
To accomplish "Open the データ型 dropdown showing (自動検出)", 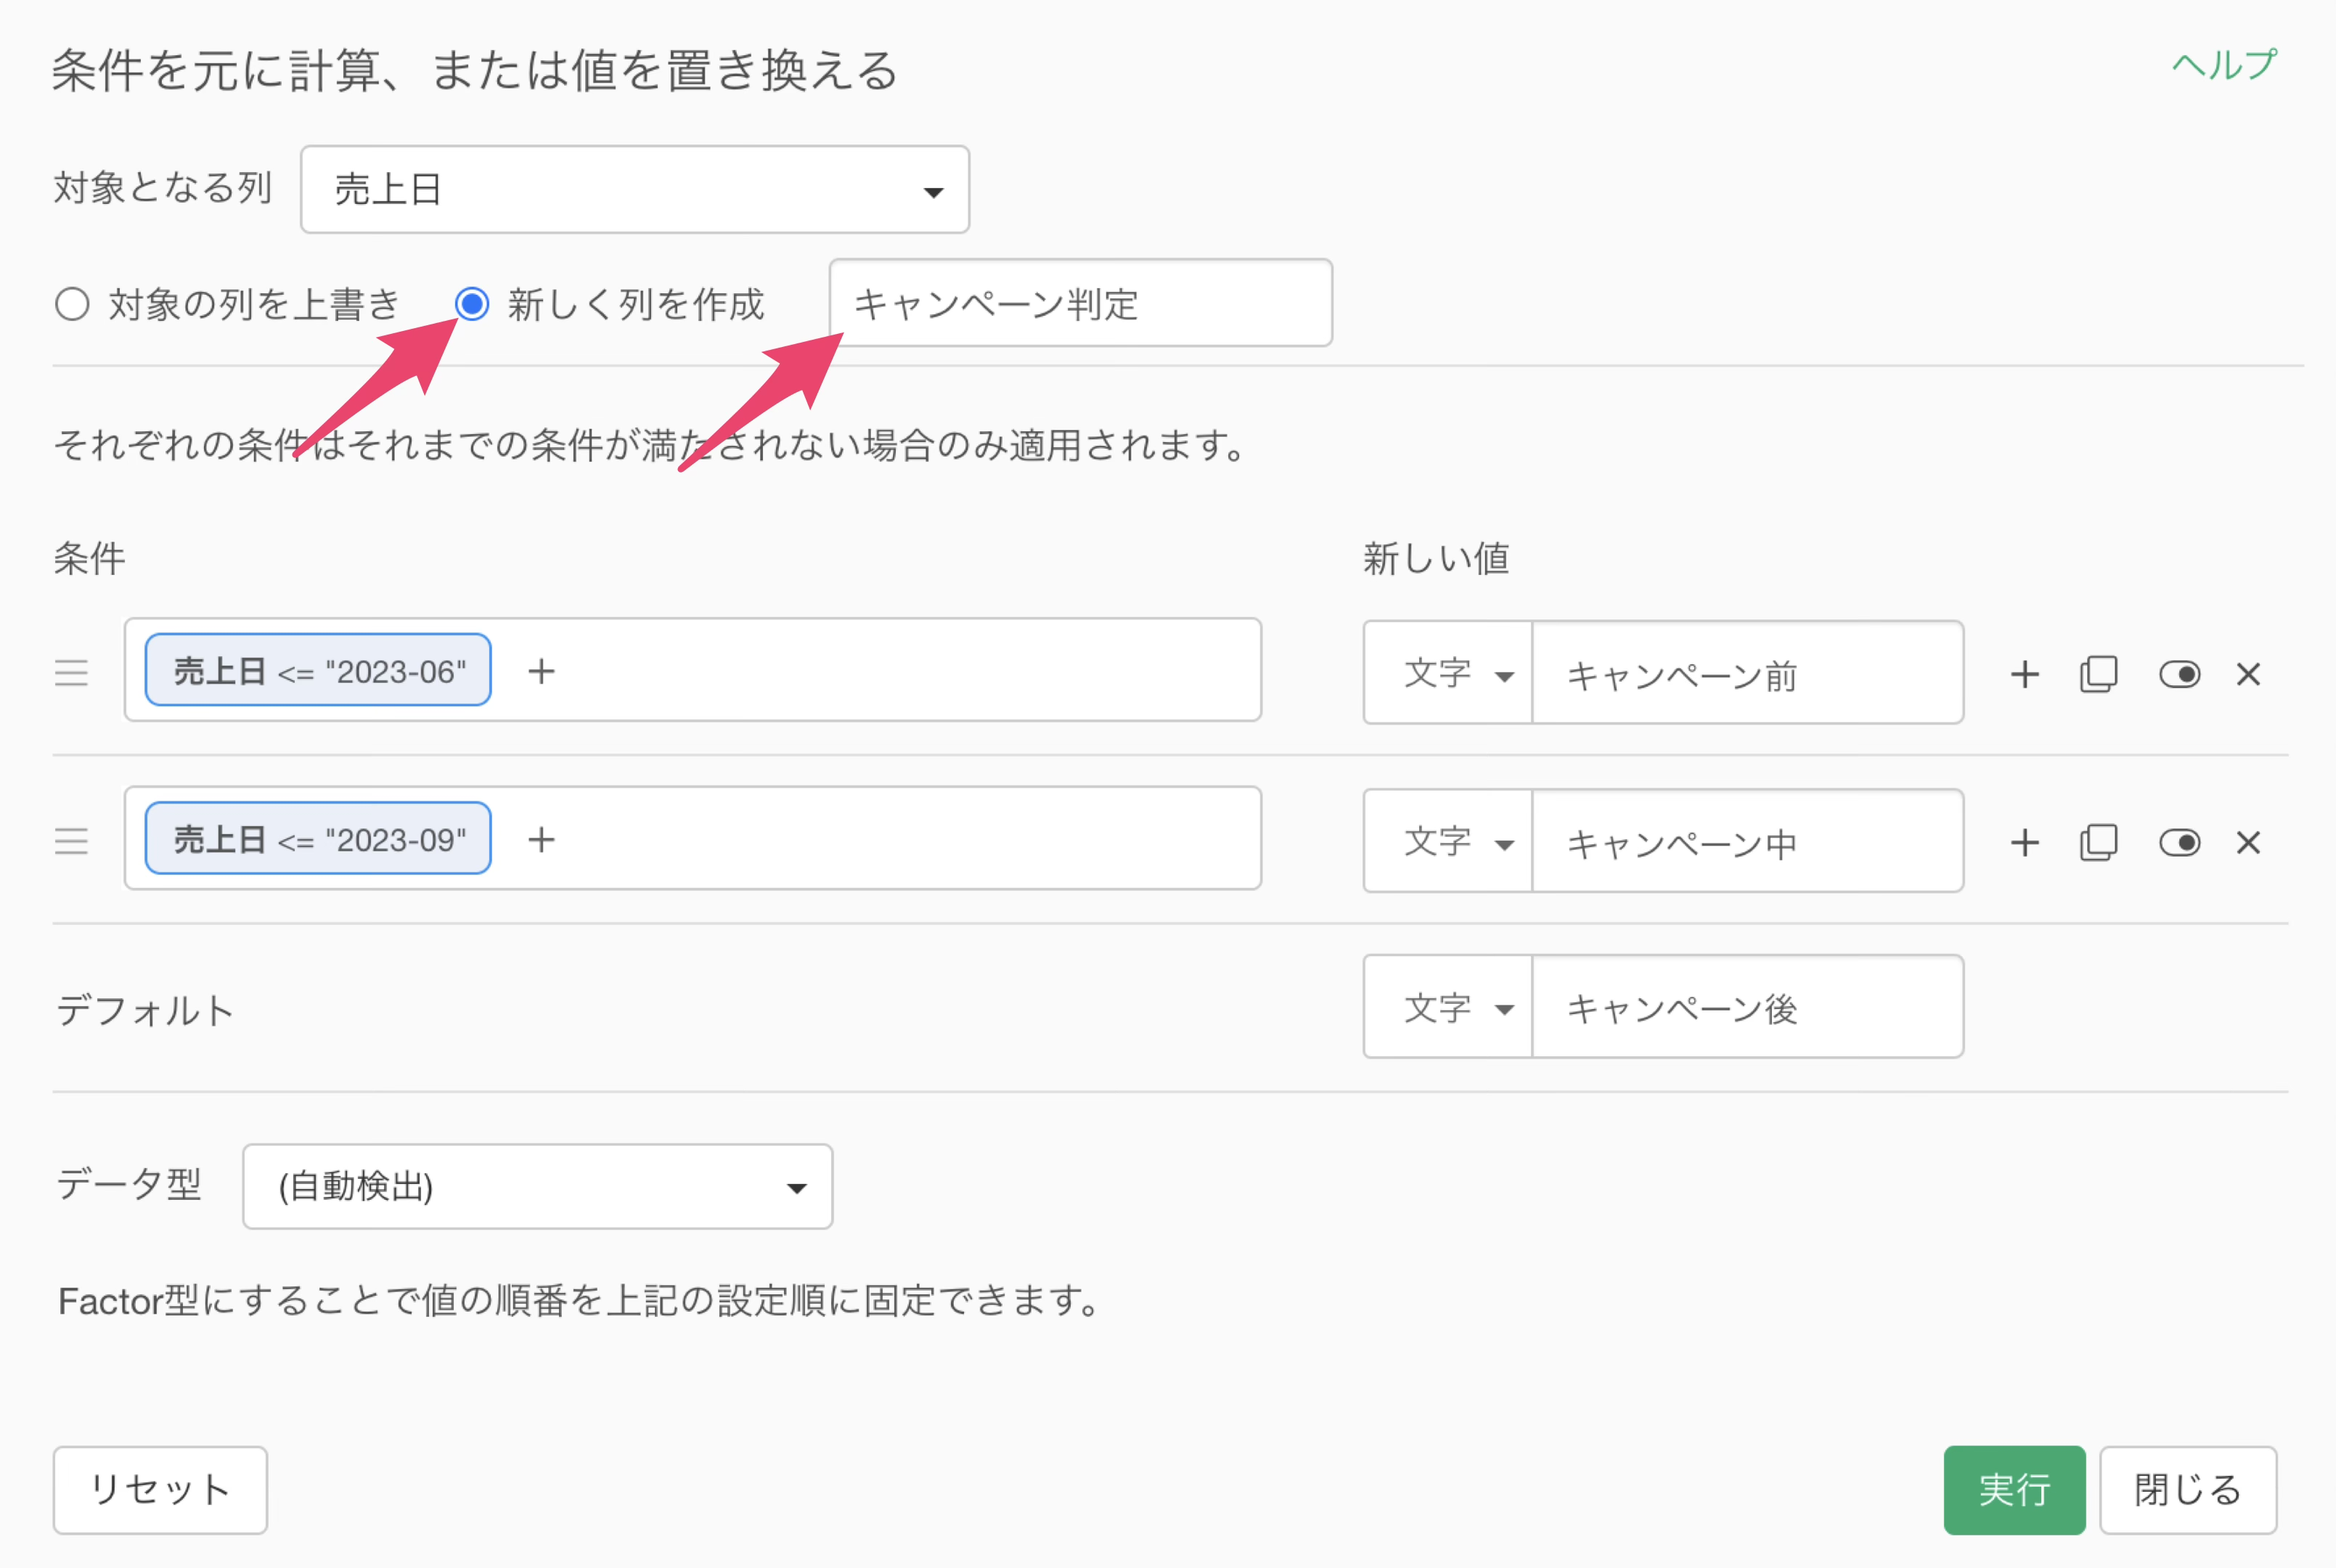I will pyautogui.click(x=537, y=1186).
